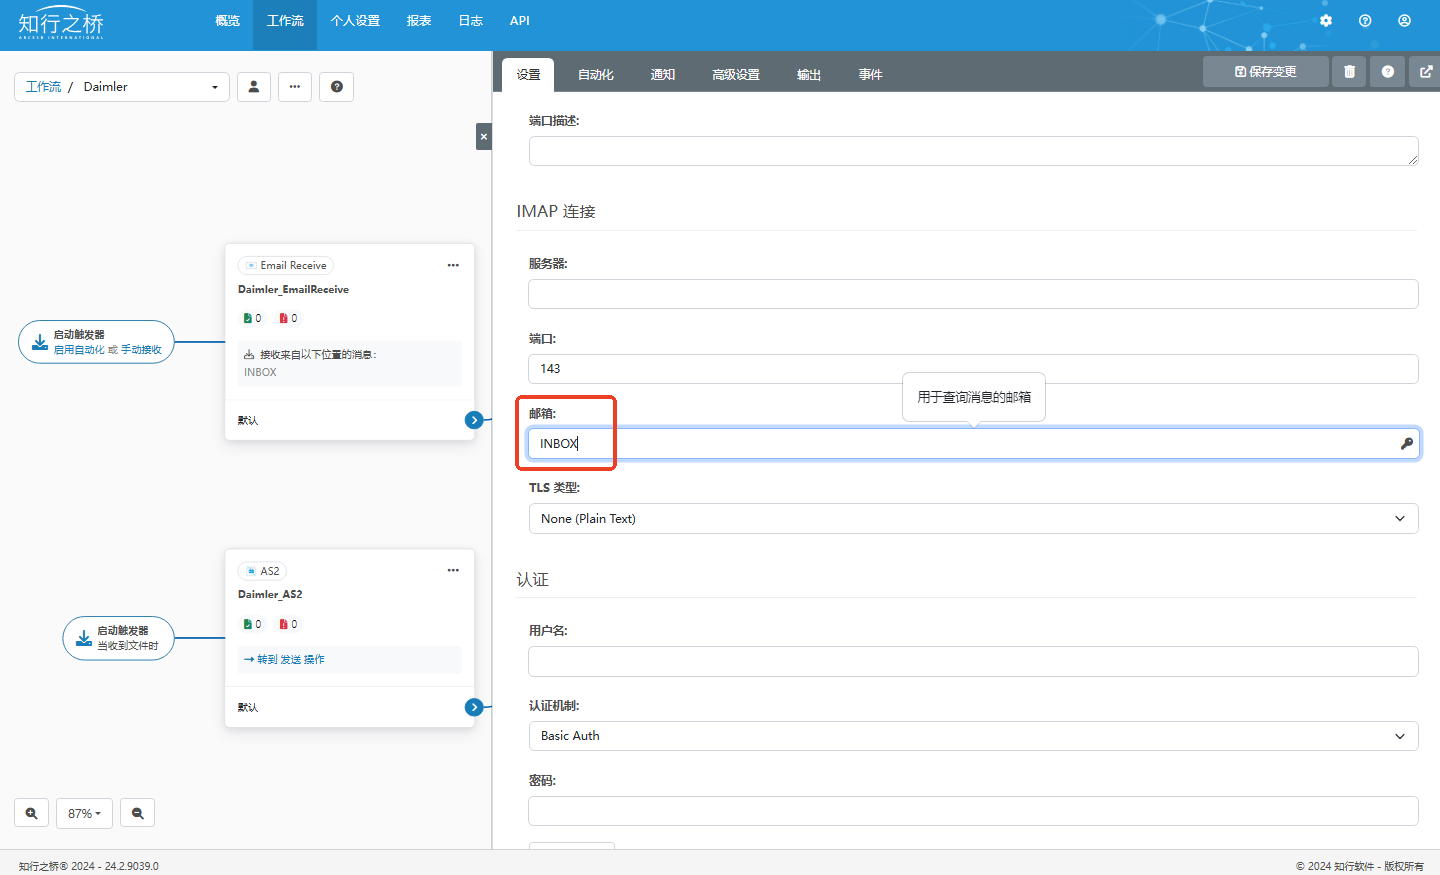Image resolution: width=1440 pixels, height=875 pixels.
Task: Open the 87% zoom level dropdown
Action: tap(85, 813)
